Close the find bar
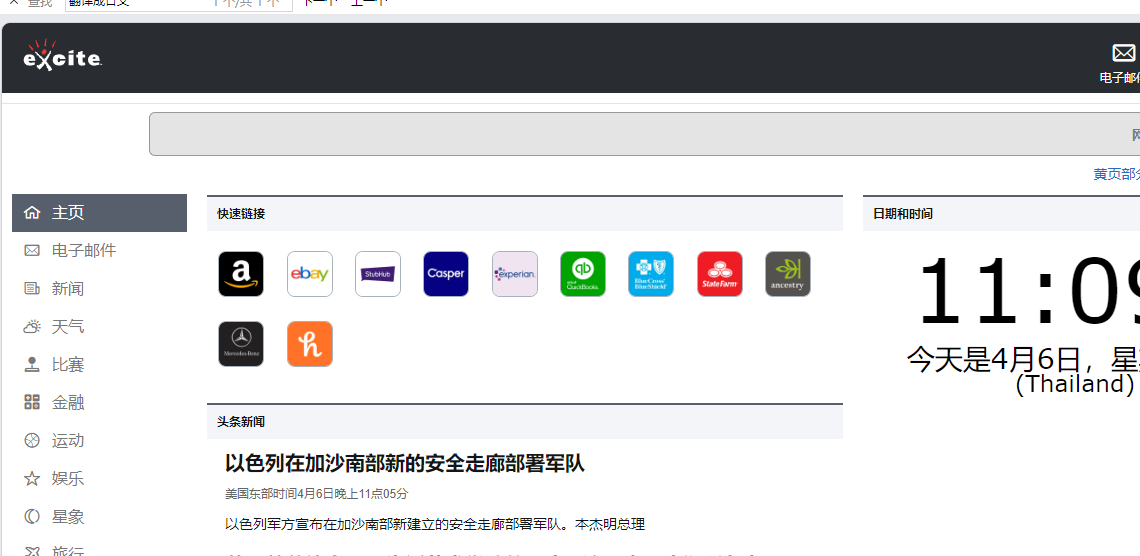Screen dimensions: 1140x556 click(13, 3)
